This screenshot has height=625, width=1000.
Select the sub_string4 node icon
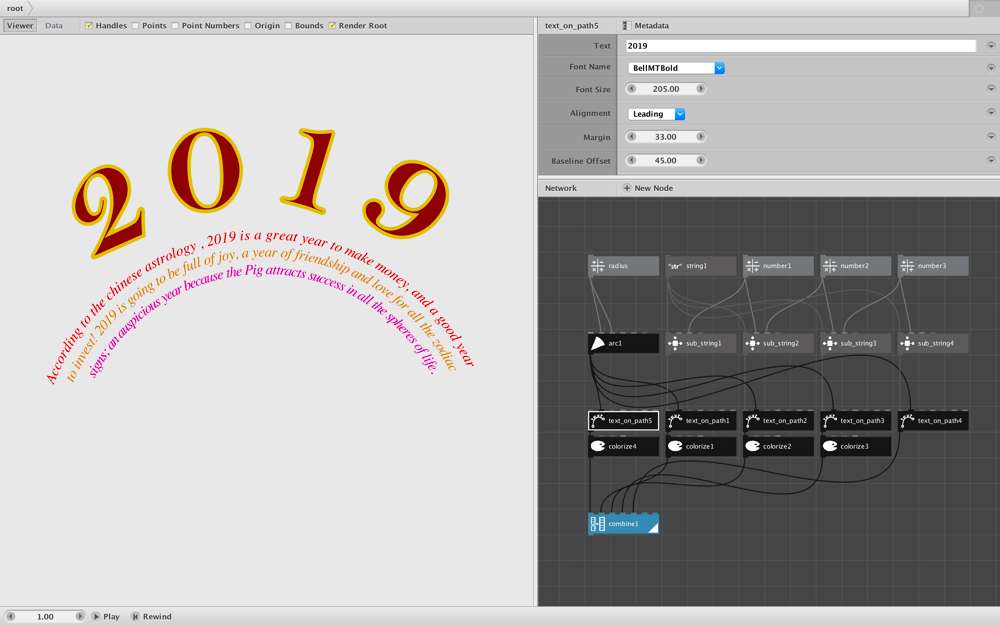point(907,343)
